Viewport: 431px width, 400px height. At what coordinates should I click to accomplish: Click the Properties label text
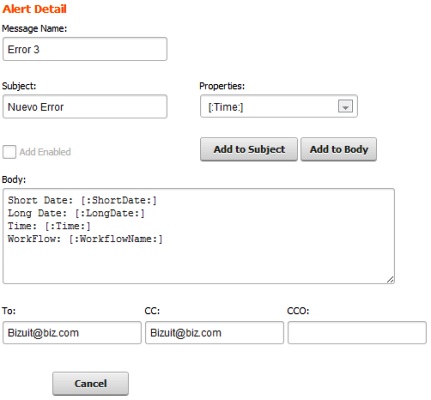click(222, 86)
